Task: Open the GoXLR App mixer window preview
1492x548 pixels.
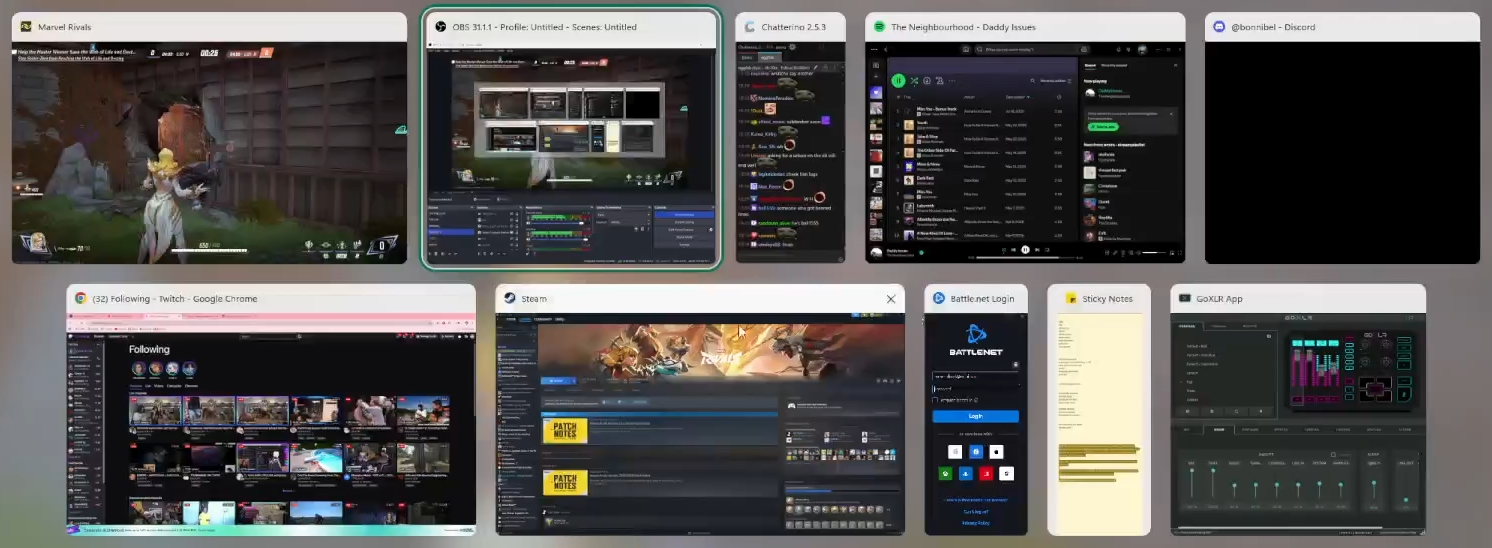Action: coord(1298,424)
